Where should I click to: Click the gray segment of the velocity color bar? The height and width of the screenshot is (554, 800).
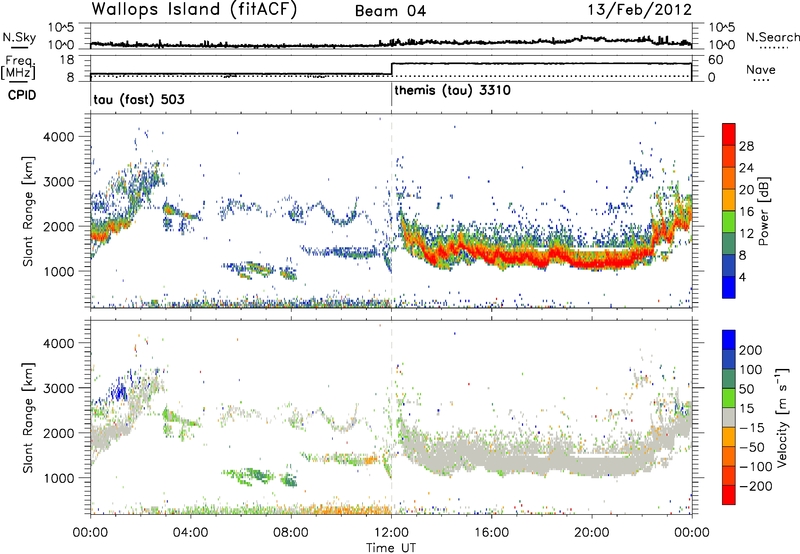click(x=729, y=417)
